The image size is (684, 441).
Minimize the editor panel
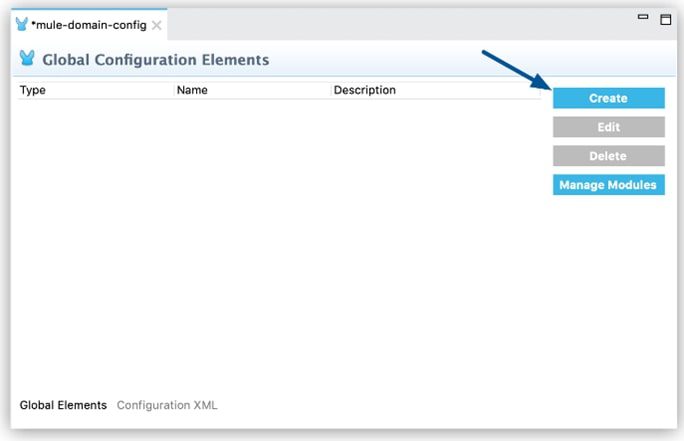pos(643,17)
